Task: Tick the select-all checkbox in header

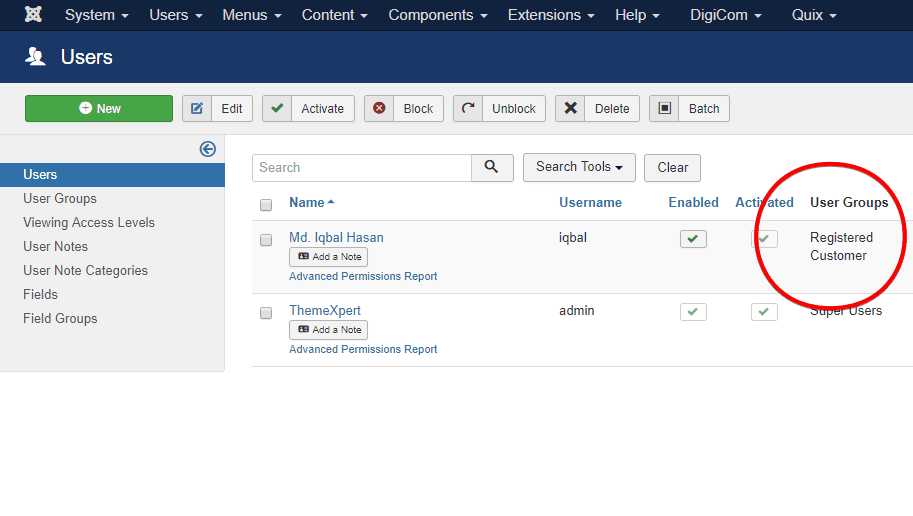Action: 266,205
